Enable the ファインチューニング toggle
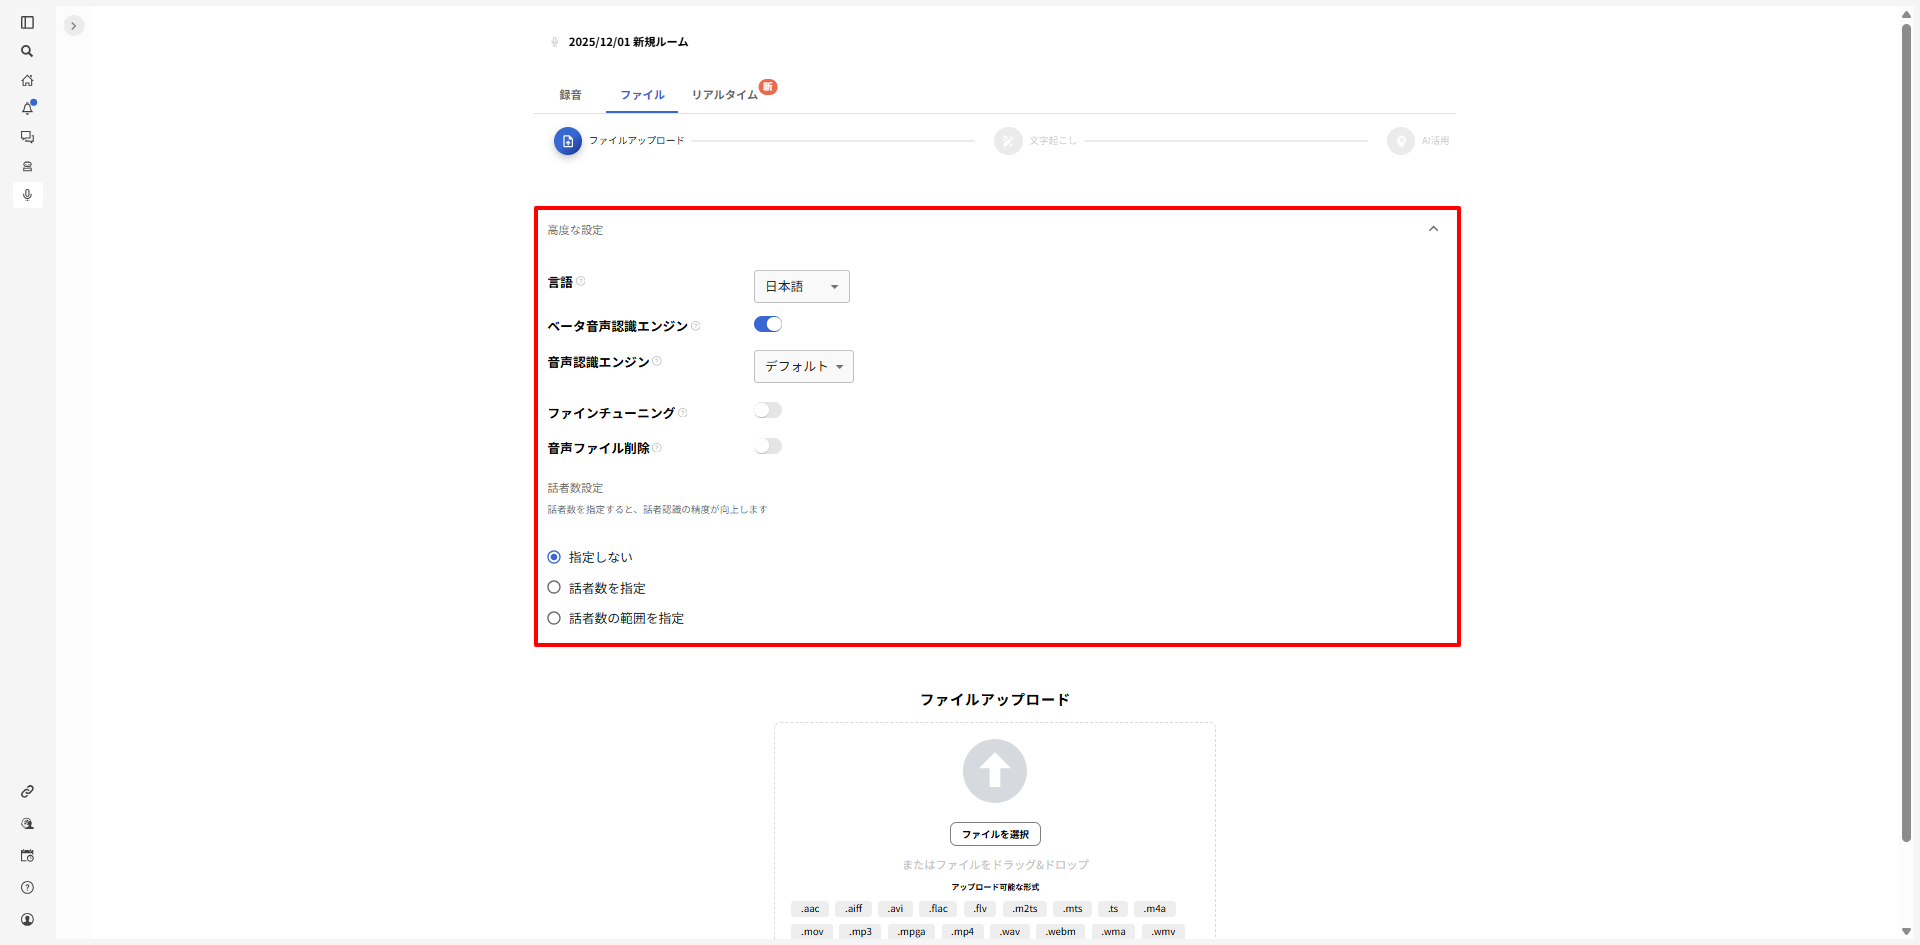 click(767, 411)
